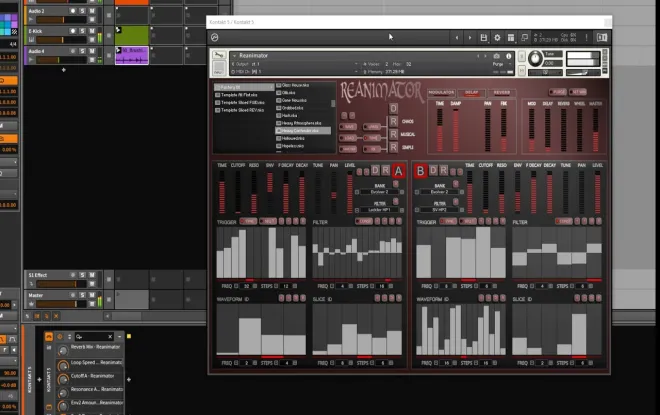Expand the Reanimator instrument name dropdown
Image resolution: width=660 pixels, height=415 pixels.
234,56
